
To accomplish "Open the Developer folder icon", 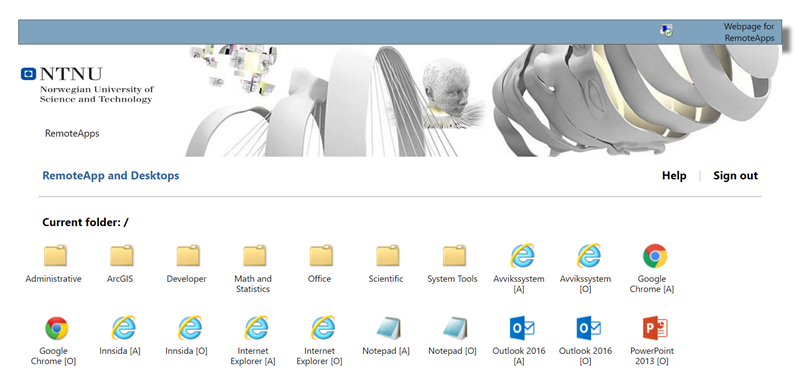I will [188, 256].
